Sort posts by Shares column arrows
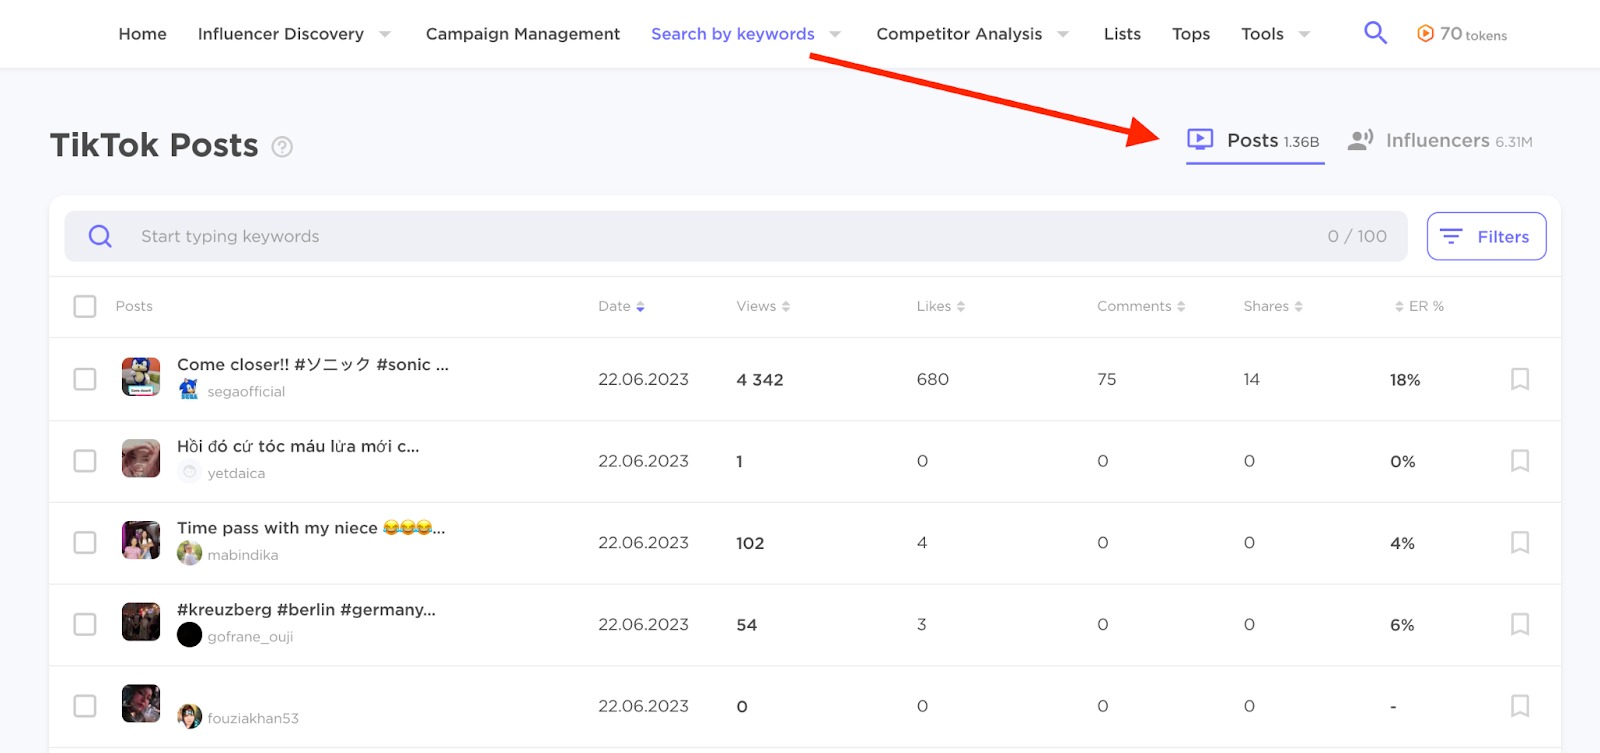 [x=1298, y=307]
